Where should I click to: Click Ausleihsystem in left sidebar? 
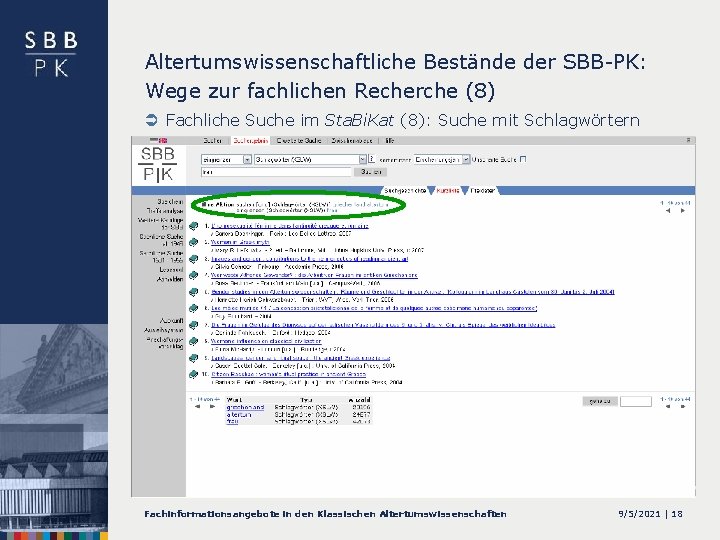(163, 330)
